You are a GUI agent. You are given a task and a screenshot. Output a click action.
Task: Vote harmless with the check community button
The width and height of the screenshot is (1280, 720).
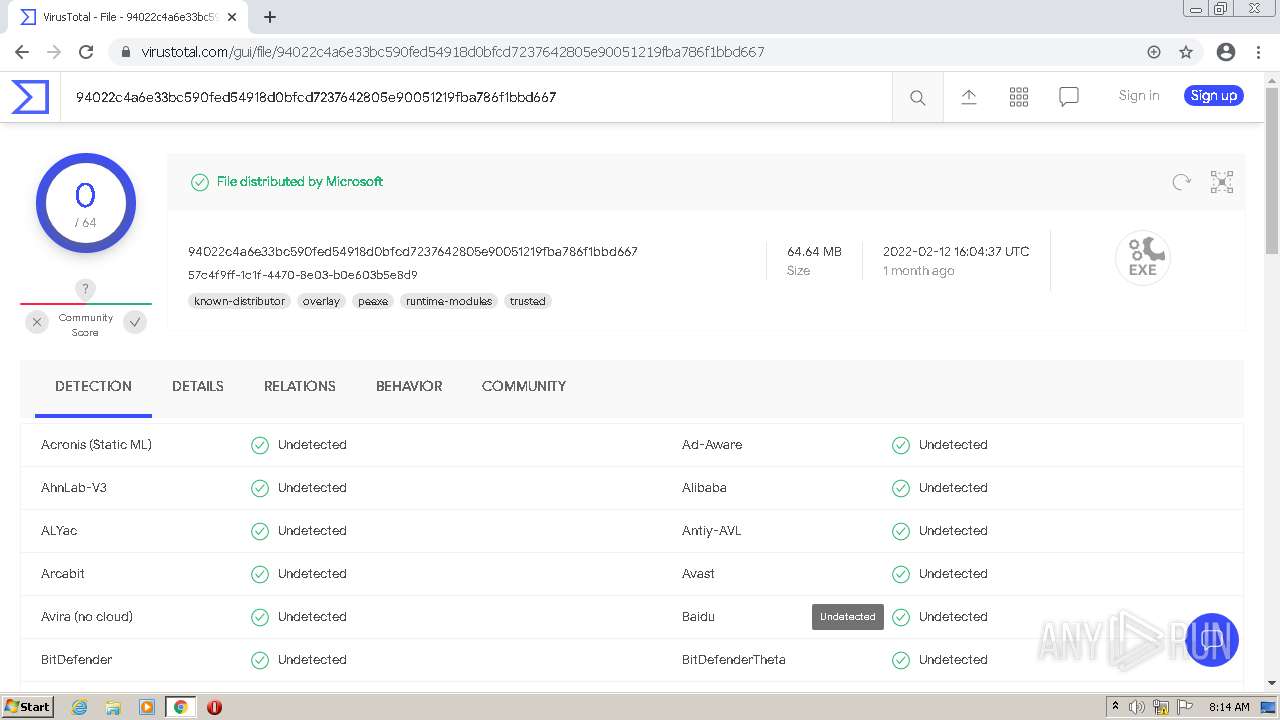tap(135, 322)
